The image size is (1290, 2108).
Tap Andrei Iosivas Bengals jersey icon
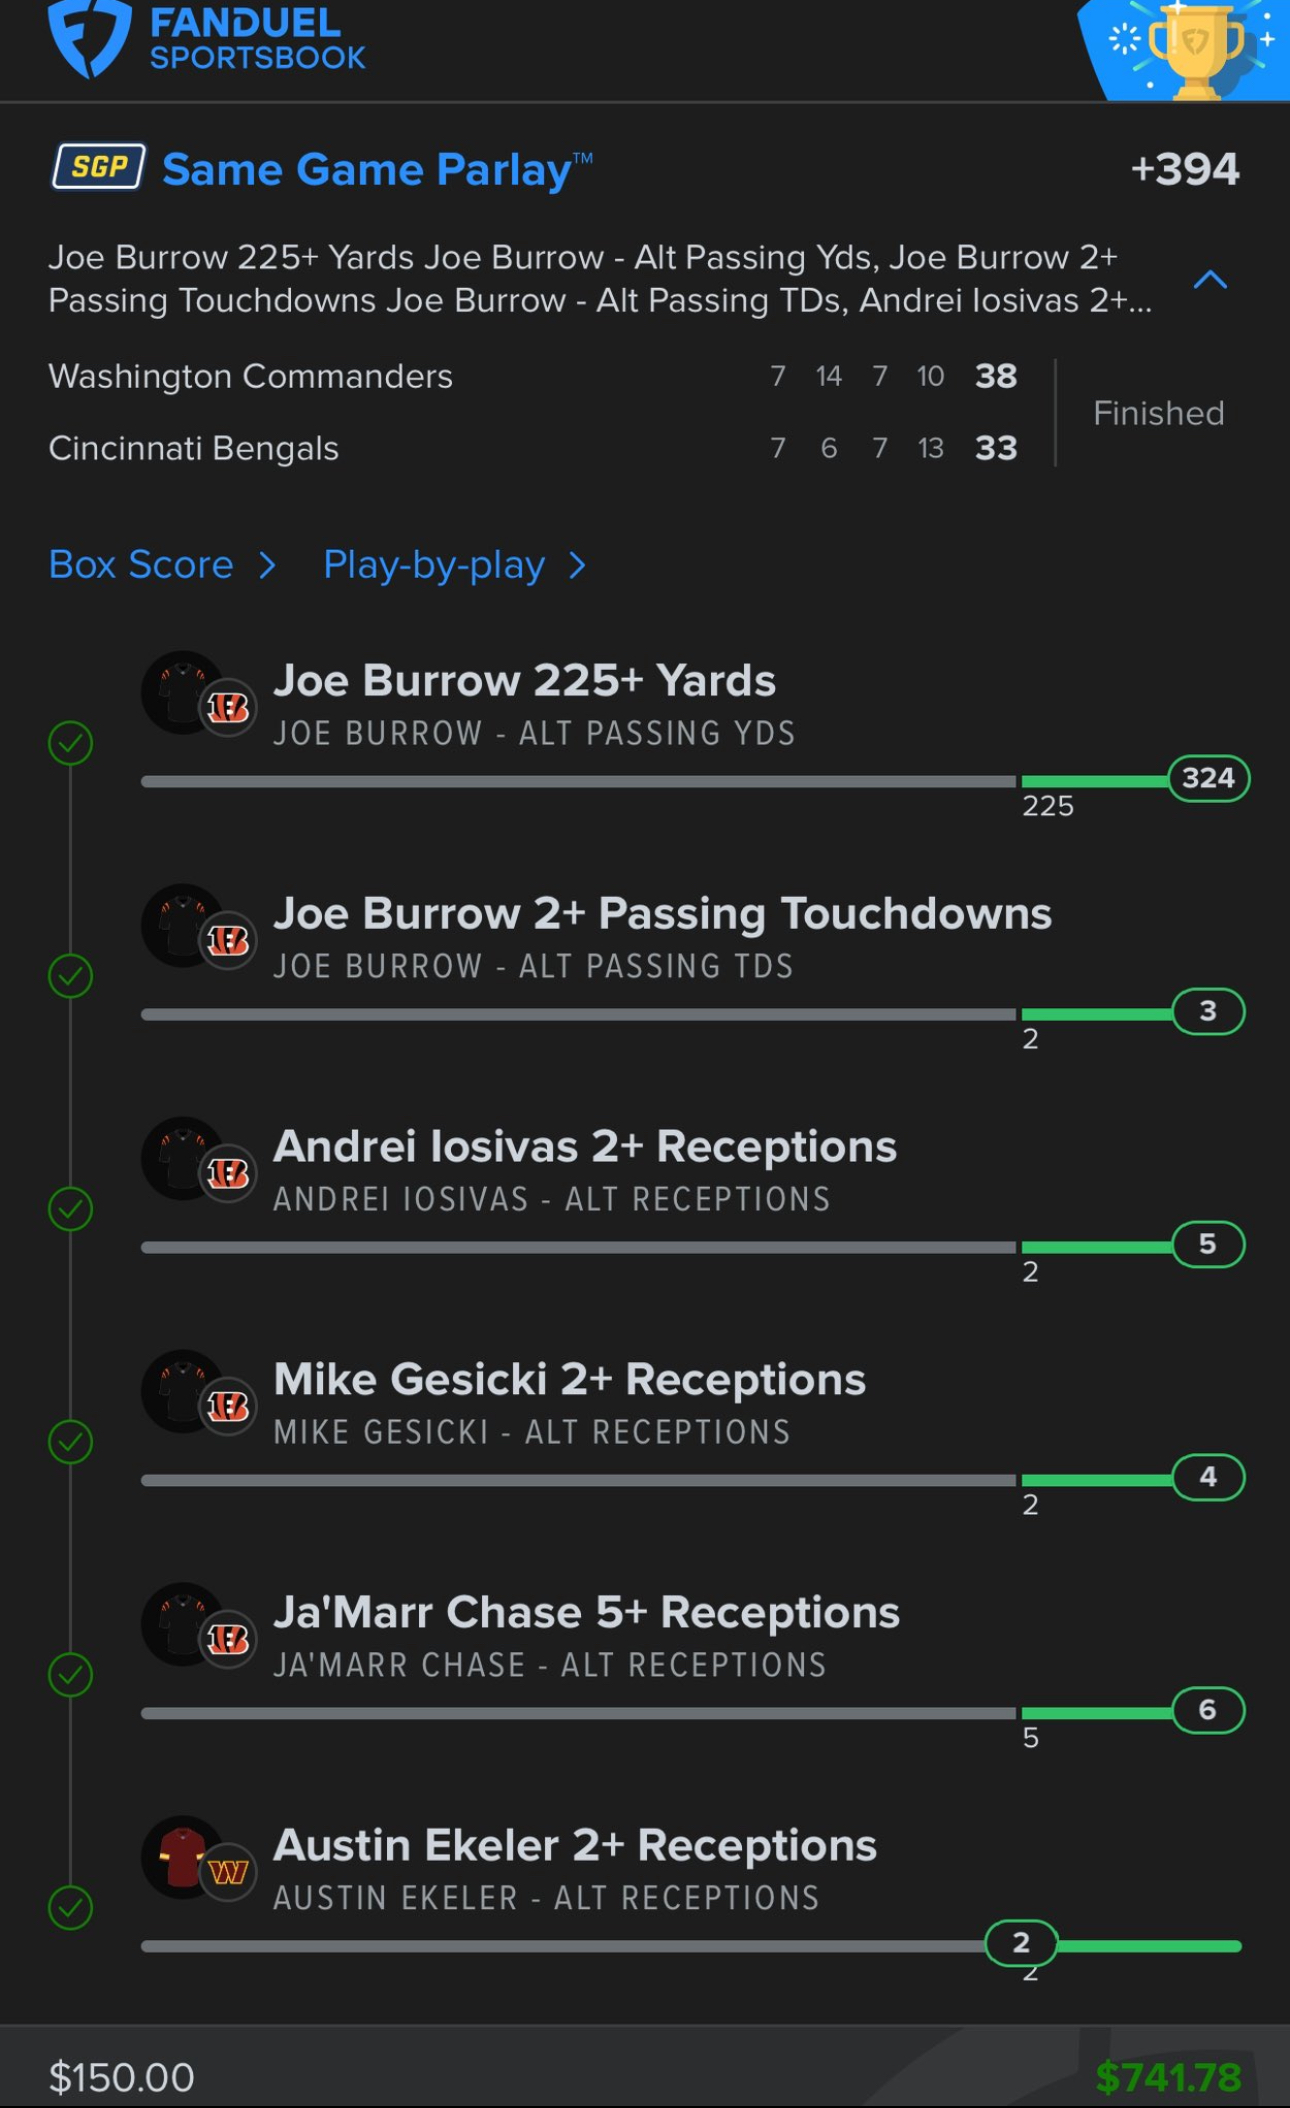click(198, 1161)
